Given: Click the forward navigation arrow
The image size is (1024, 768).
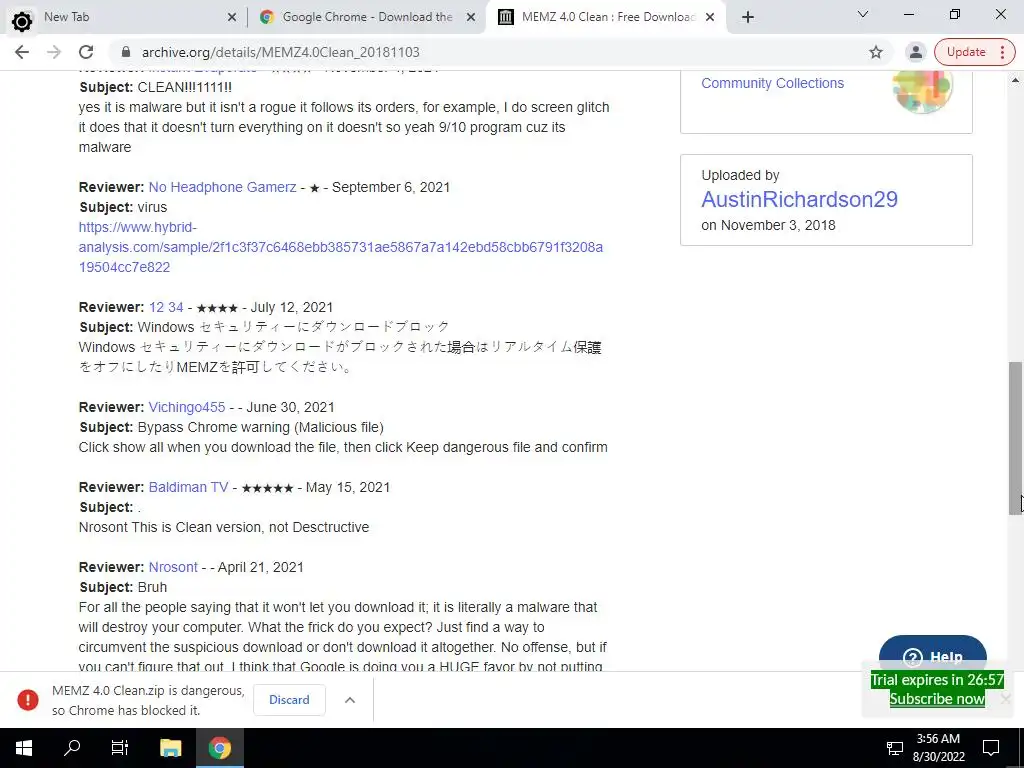Looking at the screenshot, I should tap(54, 52).
